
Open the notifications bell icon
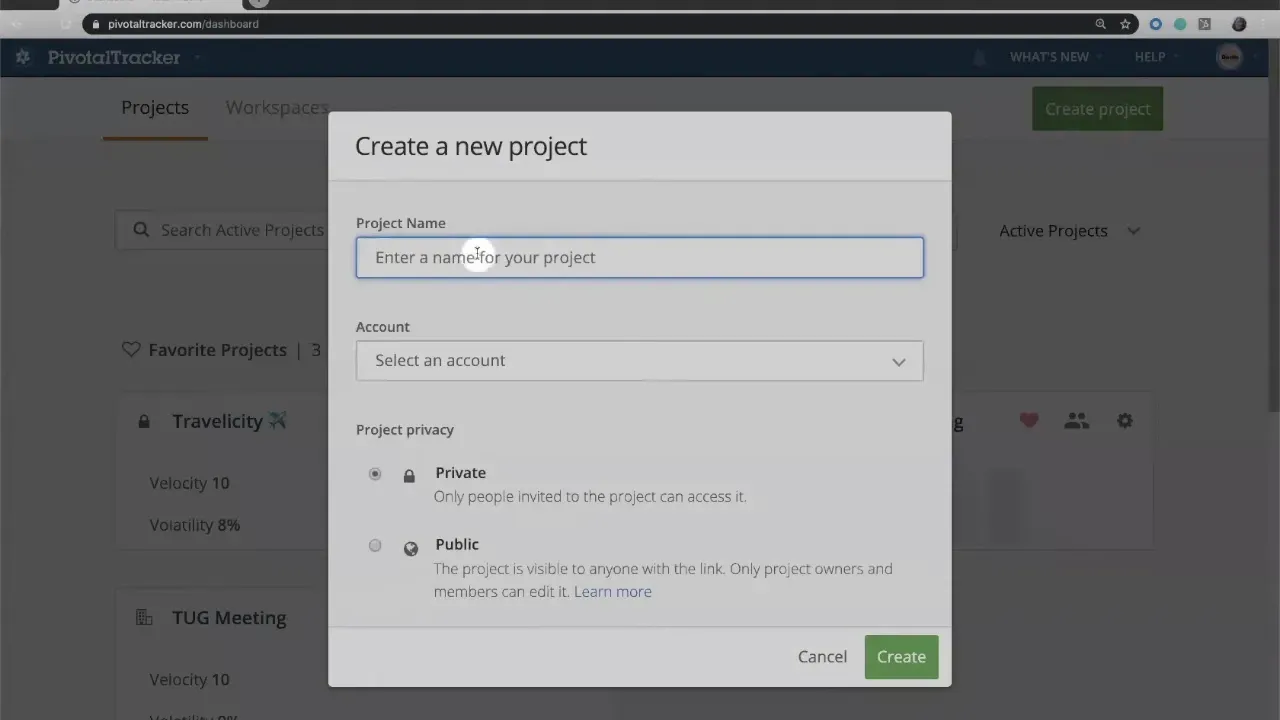point(978,57)
